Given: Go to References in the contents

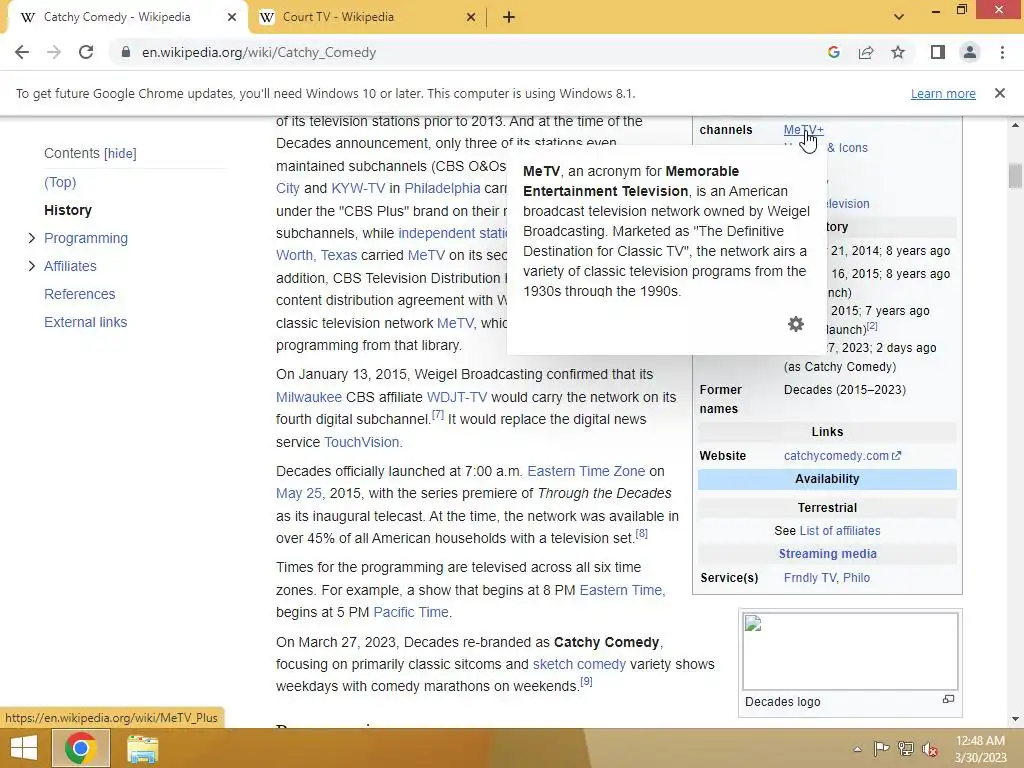Looking at the screenshot, I should tap(80, 295).
